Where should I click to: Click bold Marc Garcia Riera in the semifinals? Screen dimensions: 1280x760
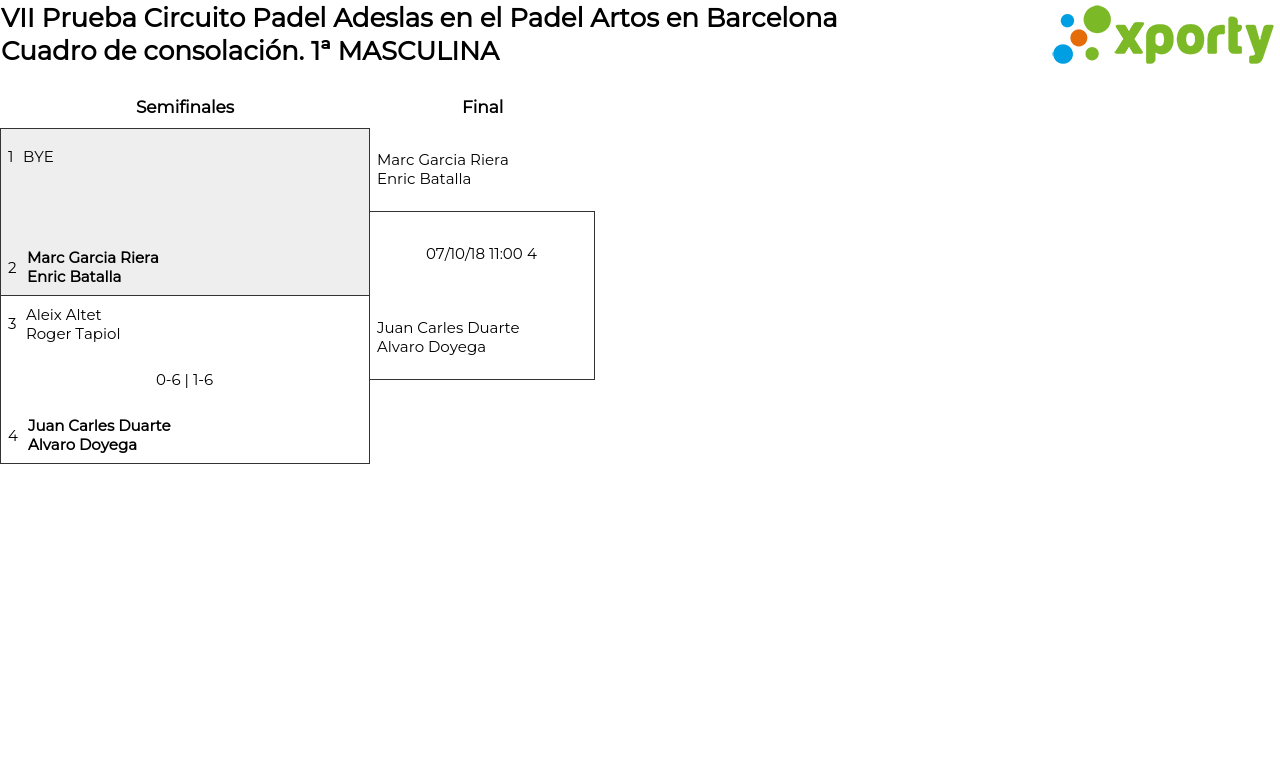click(93, 258)
